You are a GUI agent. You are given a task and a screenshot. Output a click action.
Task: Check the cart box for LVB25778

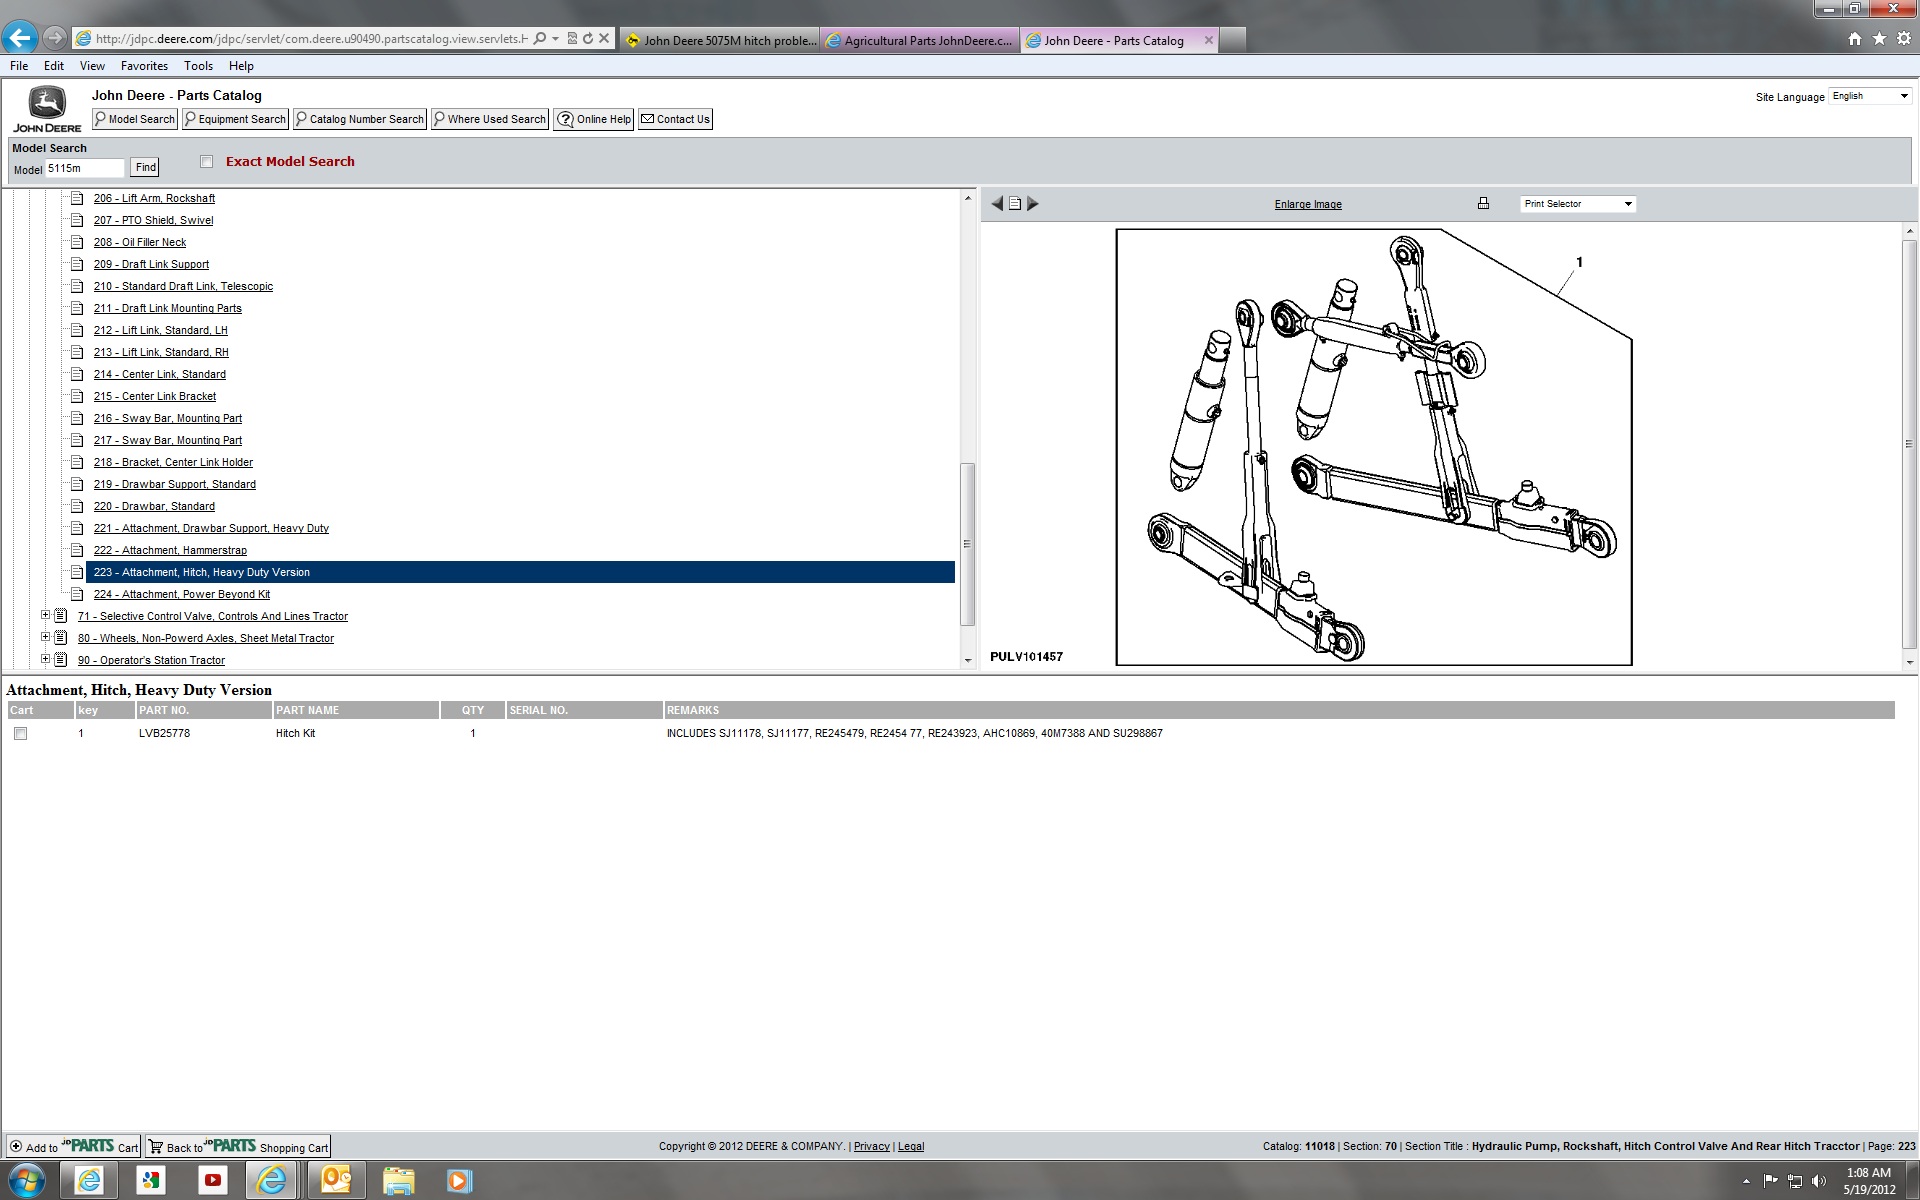[x=21, y=734]
